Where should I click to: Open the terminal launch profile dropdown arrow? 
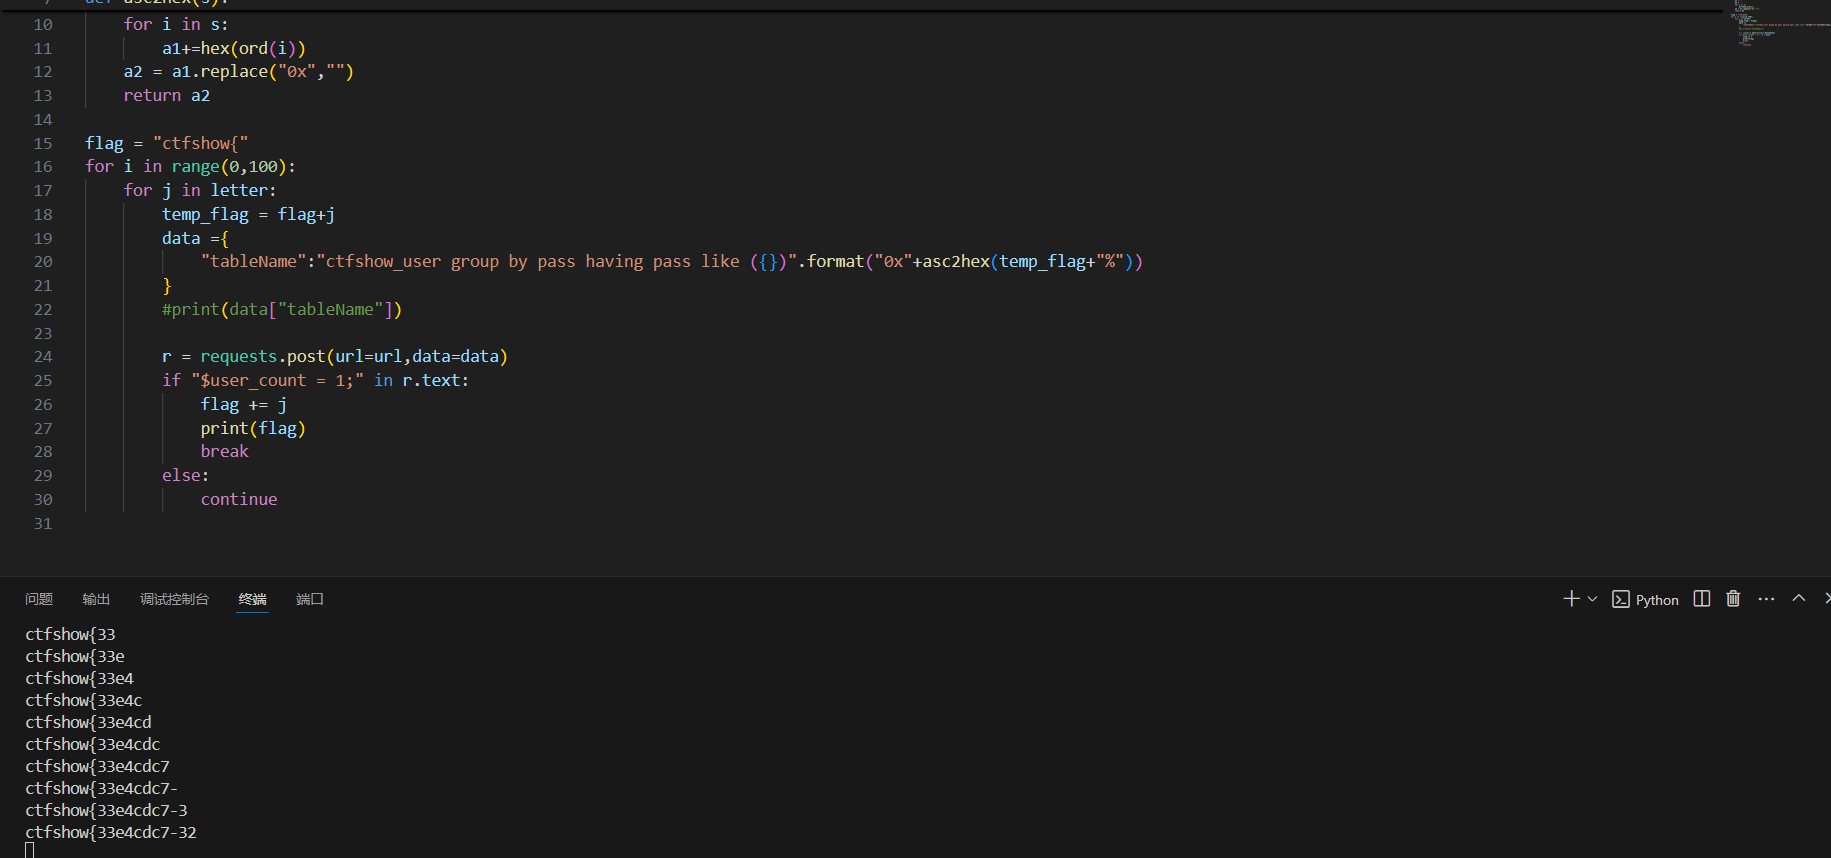pos(1592,599)
